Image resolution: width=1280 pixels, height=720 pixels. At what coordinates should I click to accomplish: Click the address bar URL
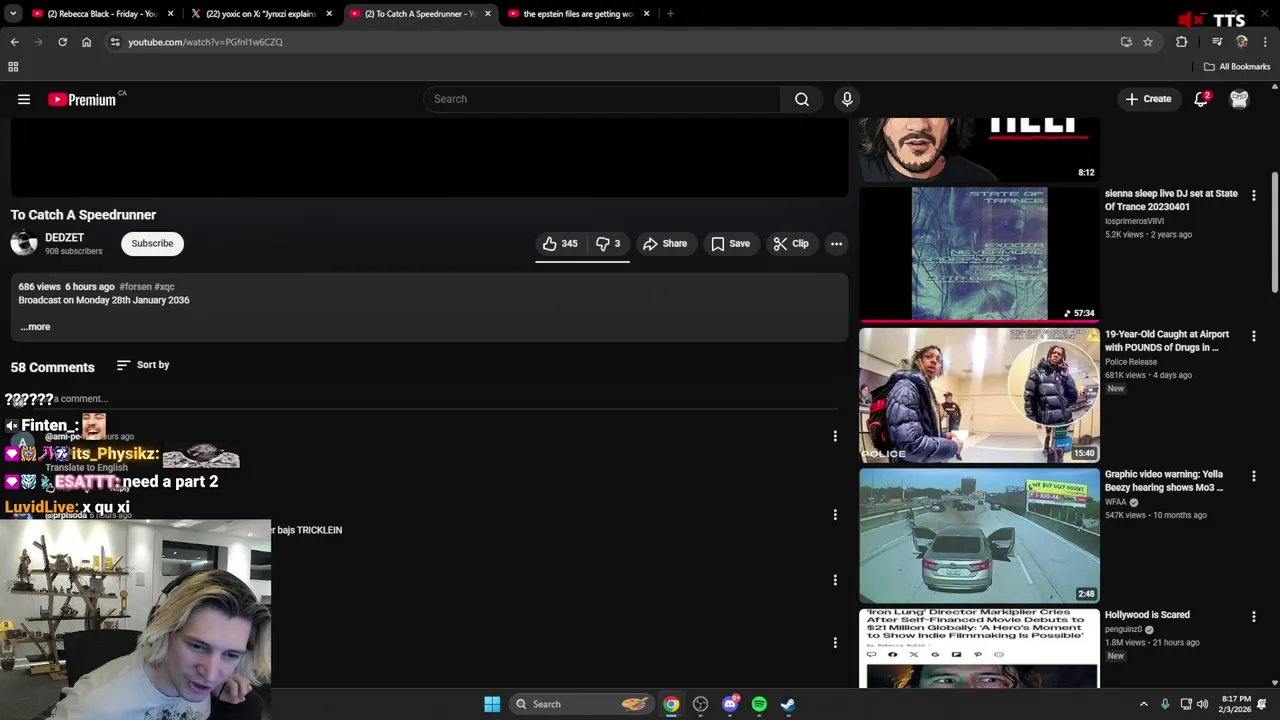(x=205, y=42)
